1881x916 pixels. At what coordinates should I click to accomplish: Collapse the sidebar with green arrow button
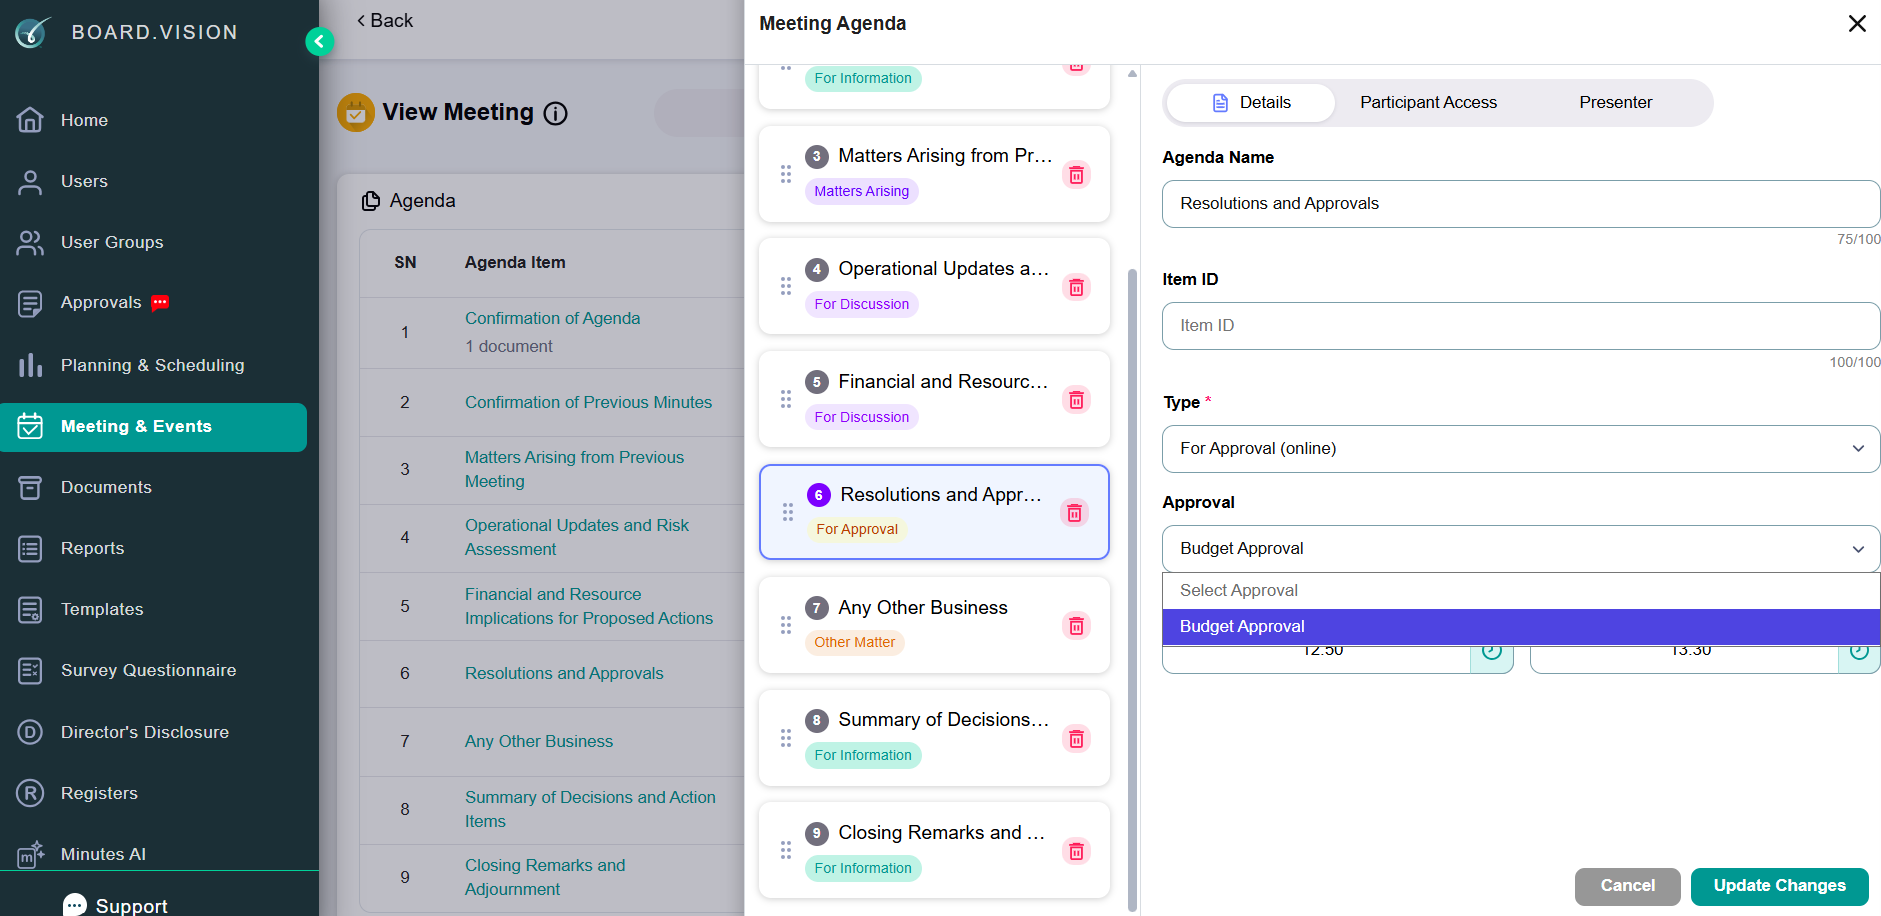[319, 41]
